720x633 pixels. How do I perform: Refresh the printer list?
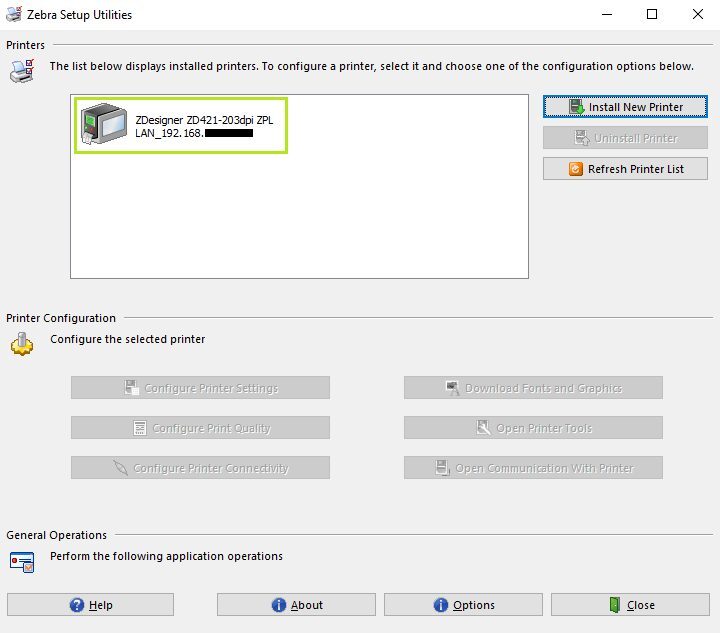tap(625, 169)
